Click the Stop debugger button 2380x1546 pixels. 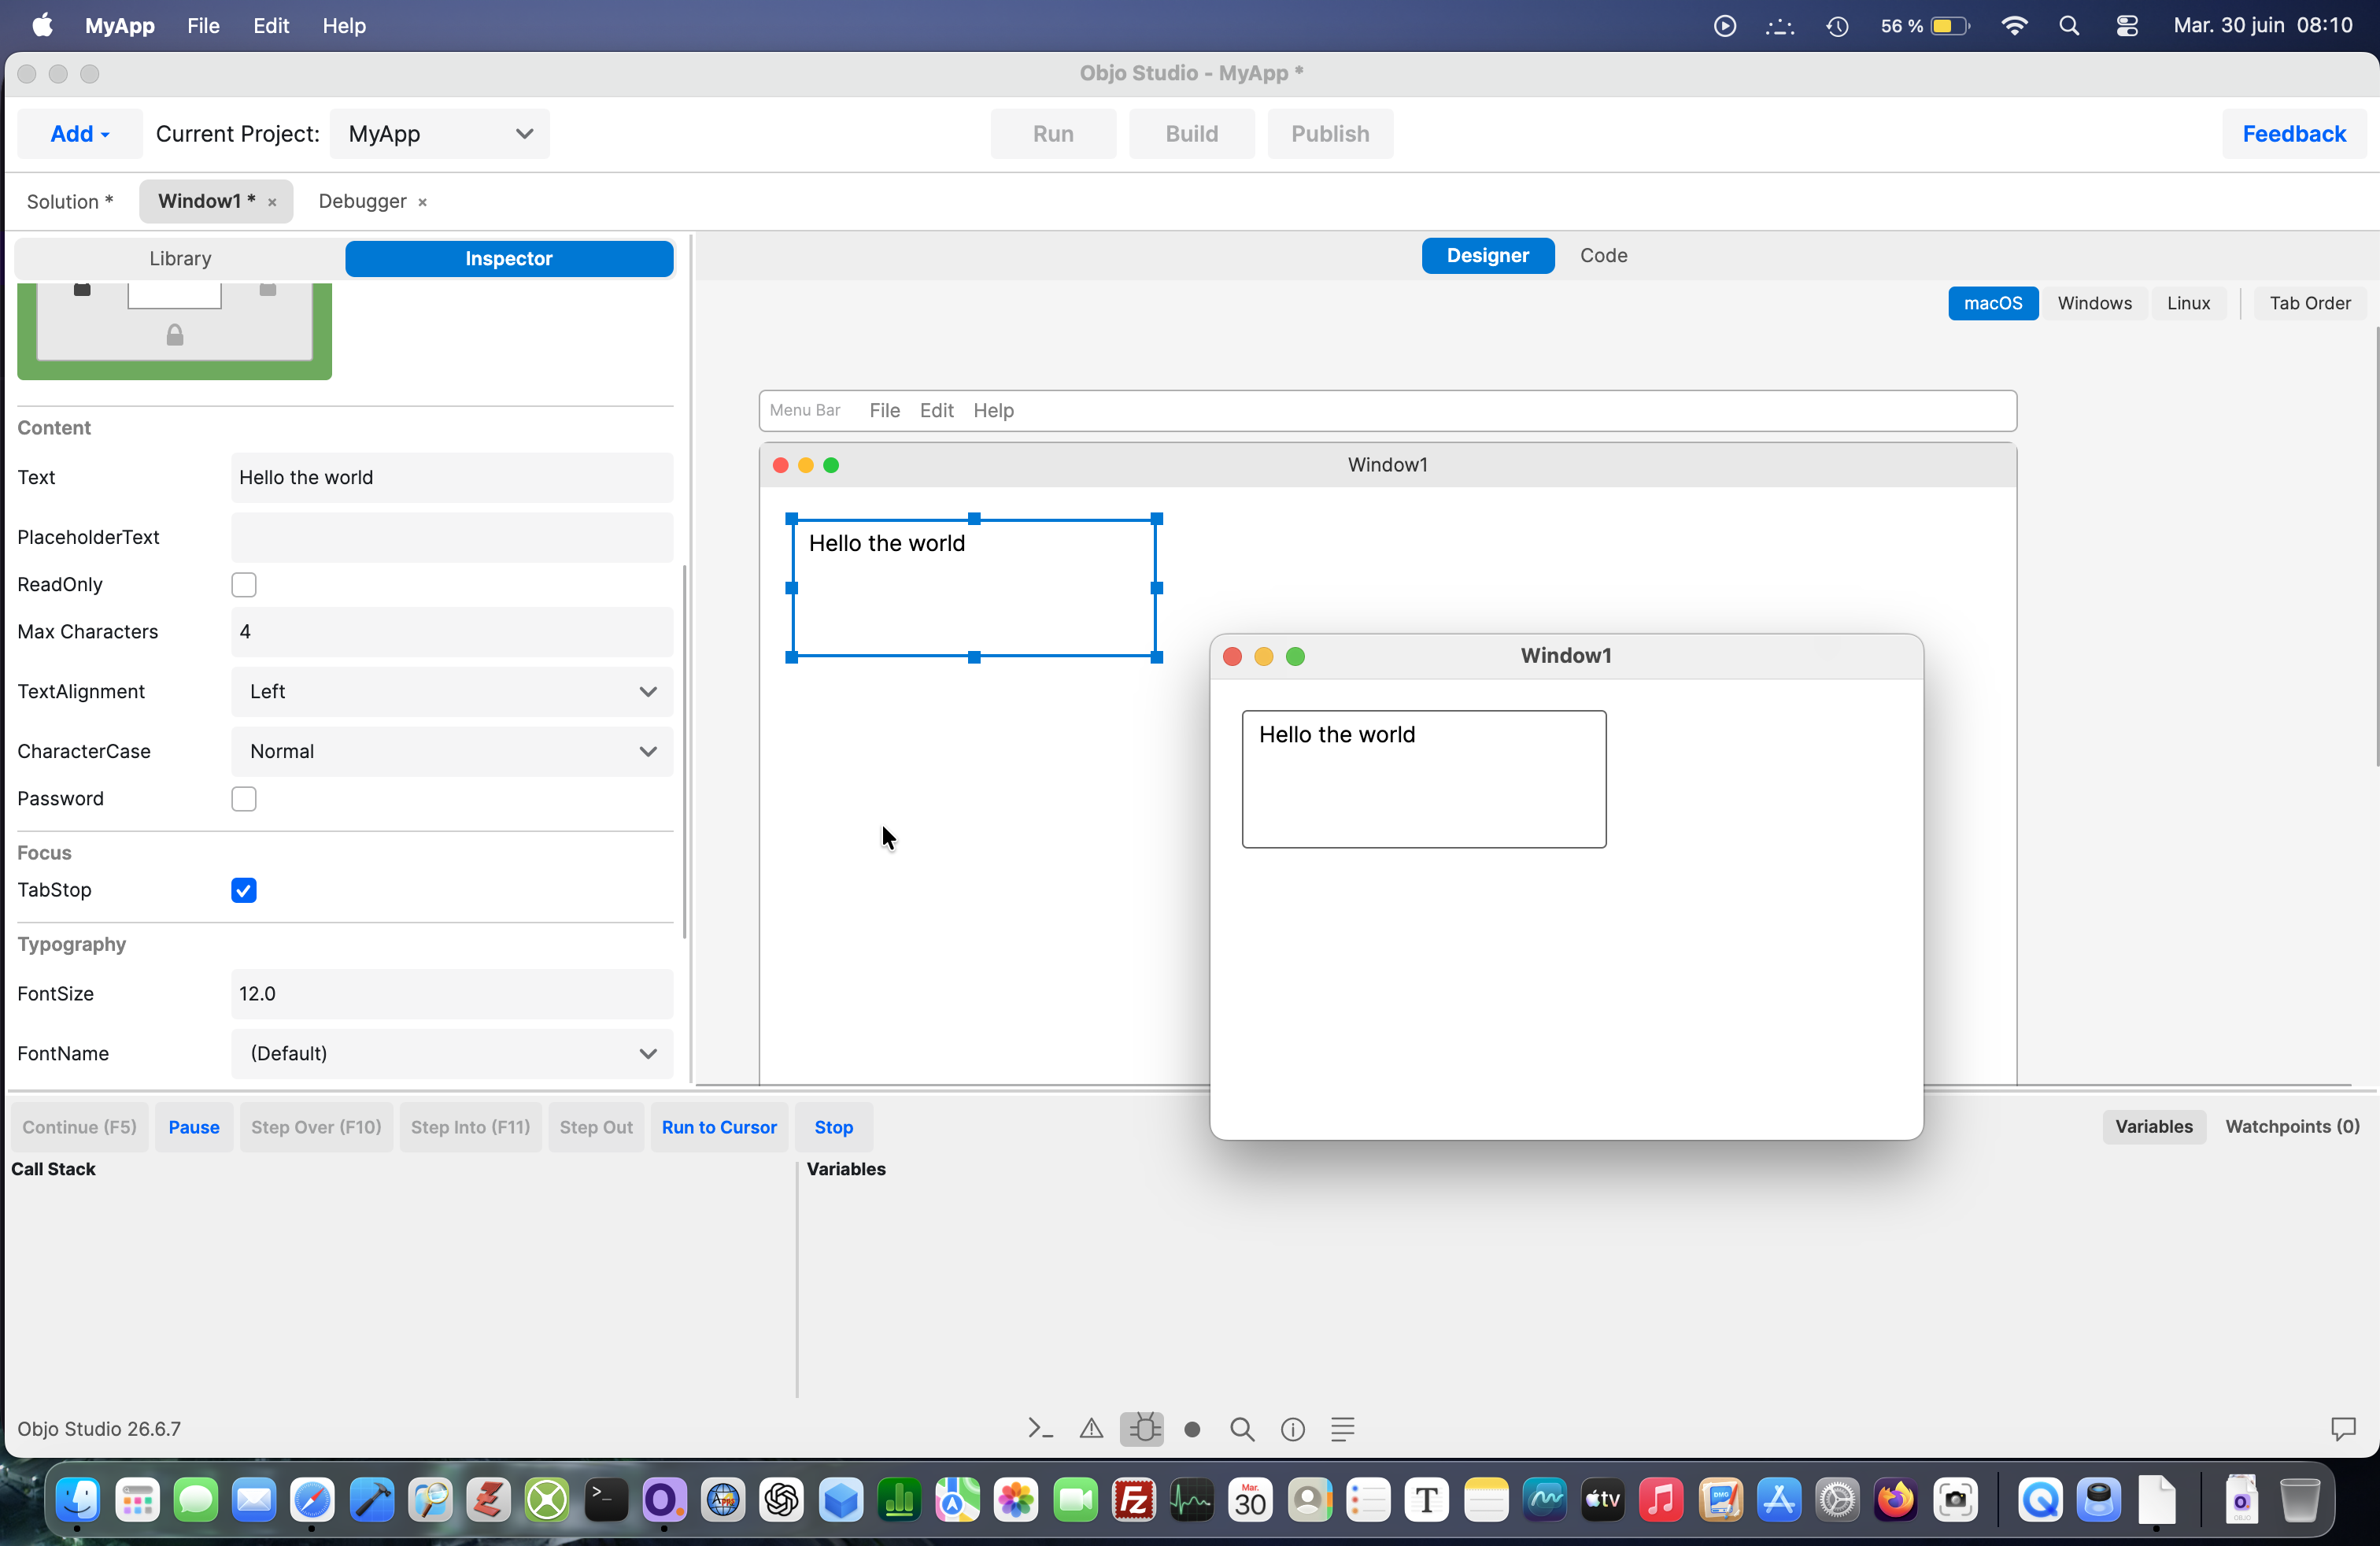coord(834,1127)
